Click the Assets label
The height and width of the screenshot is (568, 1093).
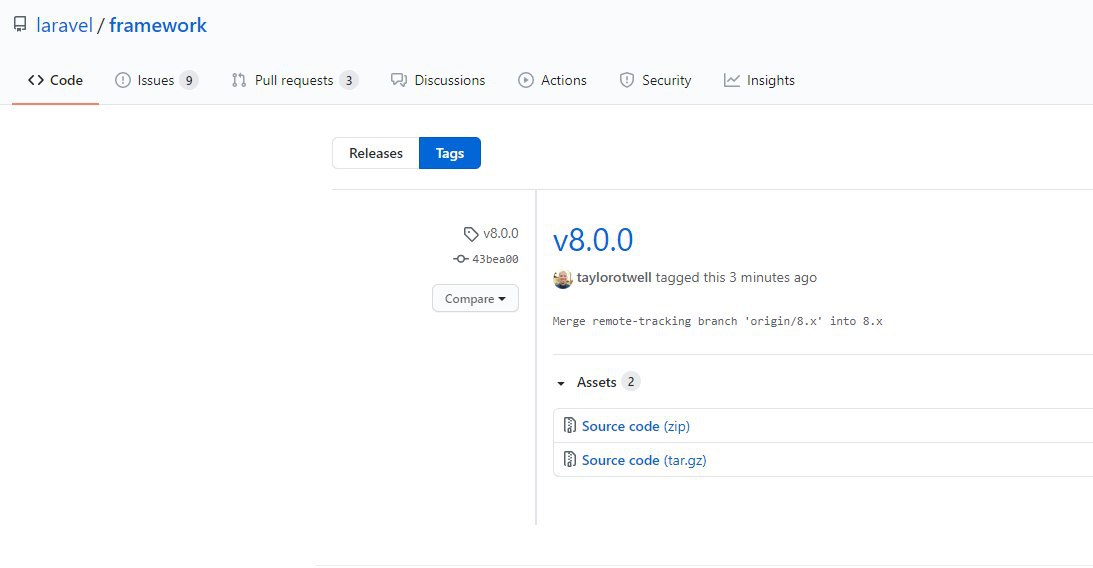click(597, 382)
